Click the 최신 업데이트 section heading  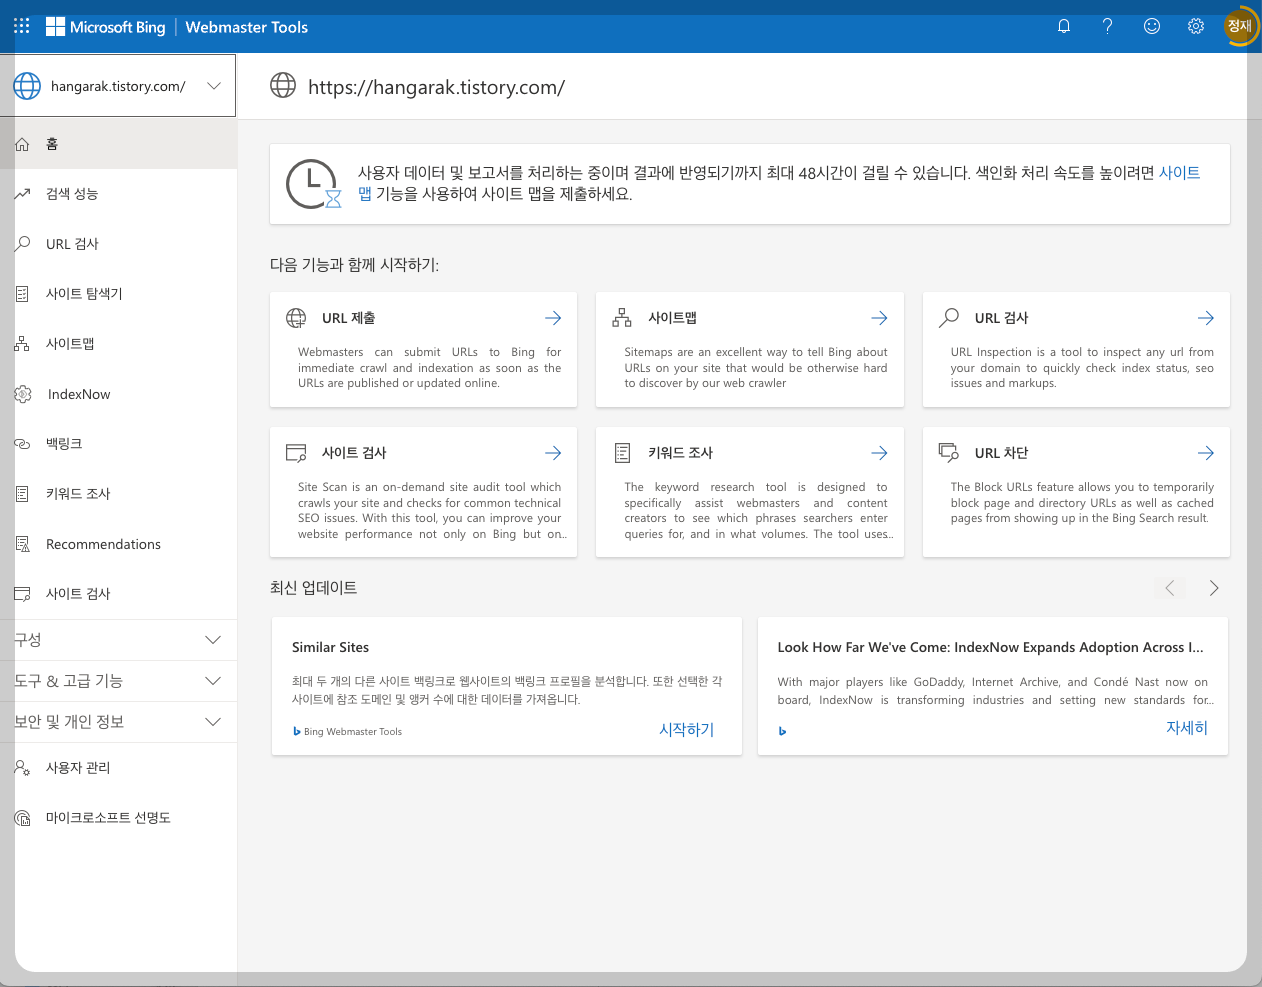pyautogui.click(x=313, y=588)
